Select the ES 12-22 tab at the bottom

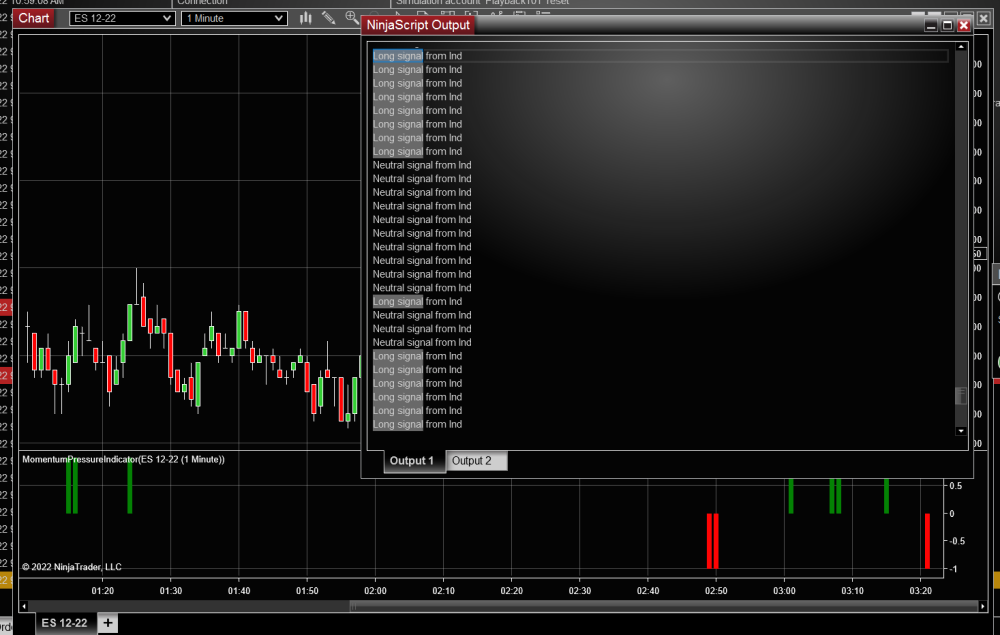tap(63, 622)
